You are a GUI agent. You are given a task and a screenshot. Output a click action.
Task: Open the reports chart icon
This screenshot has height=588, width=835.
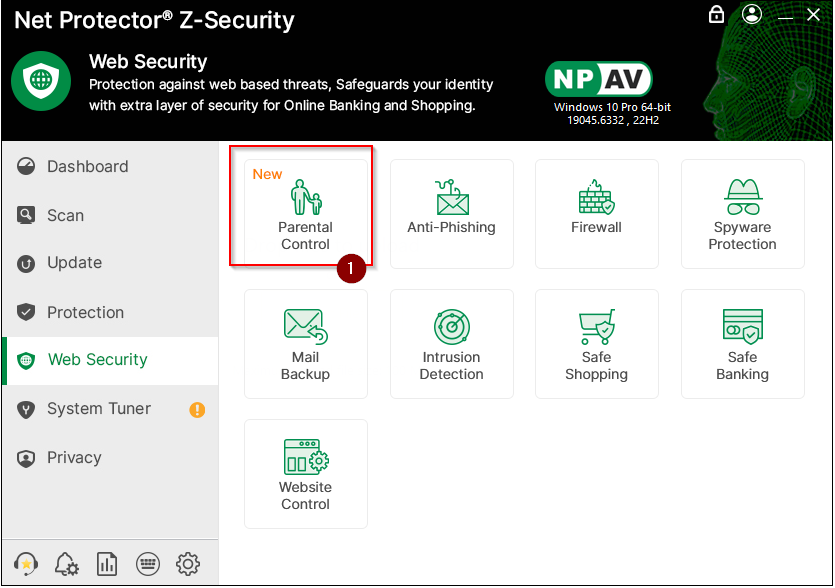[107, 564]
